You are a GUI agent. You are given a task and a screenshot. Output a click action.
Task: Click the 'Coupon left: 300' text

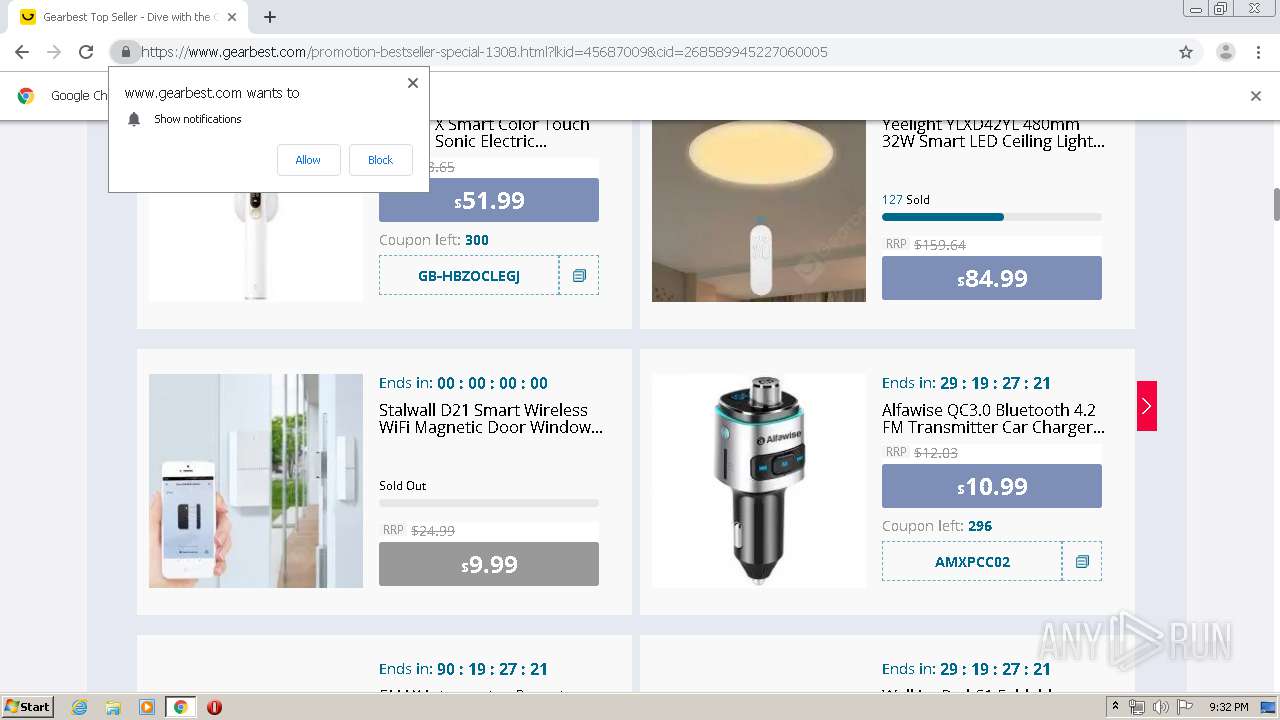click(x=434, y=240)
